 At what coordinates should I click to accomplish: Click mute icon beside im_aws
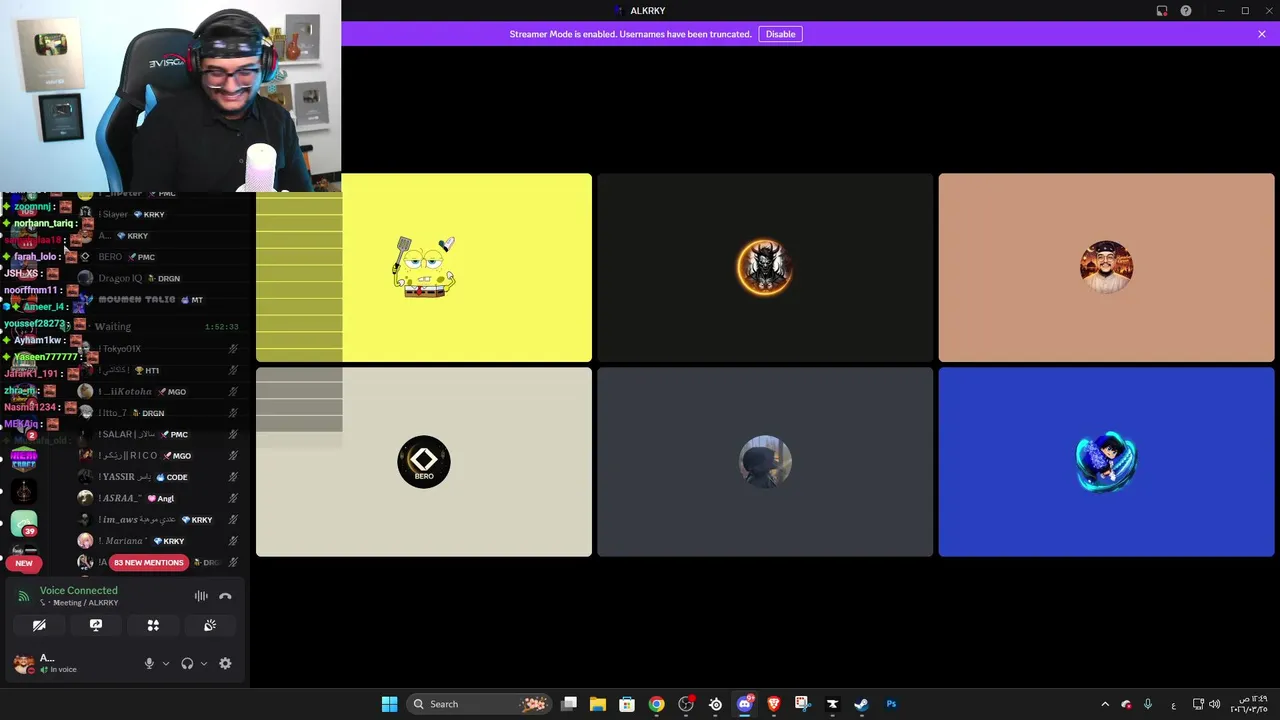pyautogui.click(x=233, y=520)
